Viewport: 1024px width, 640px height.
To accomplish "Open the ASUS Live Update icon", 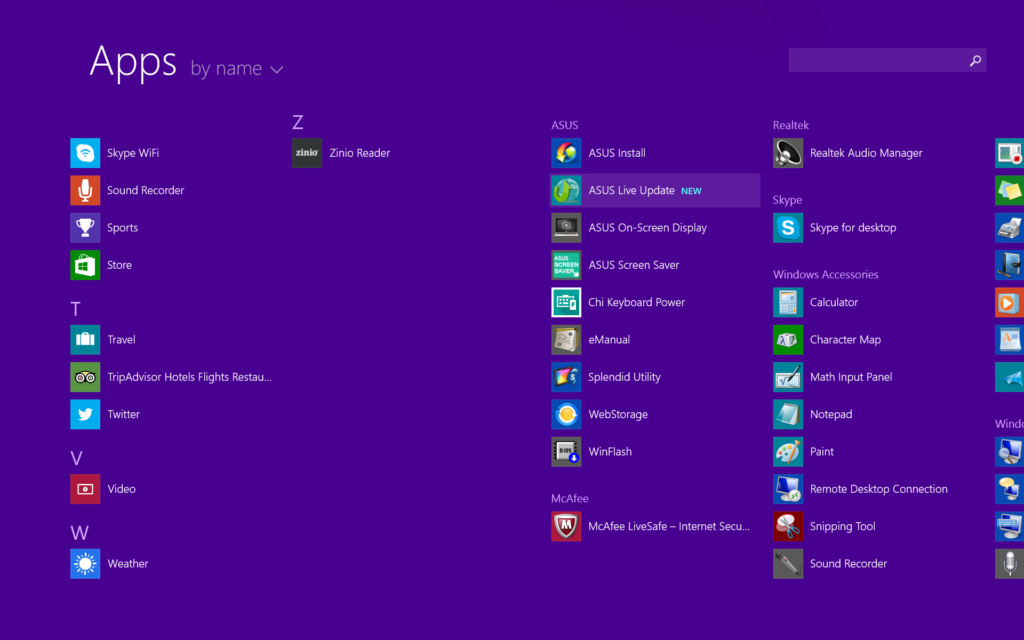I will click(566, 190).
